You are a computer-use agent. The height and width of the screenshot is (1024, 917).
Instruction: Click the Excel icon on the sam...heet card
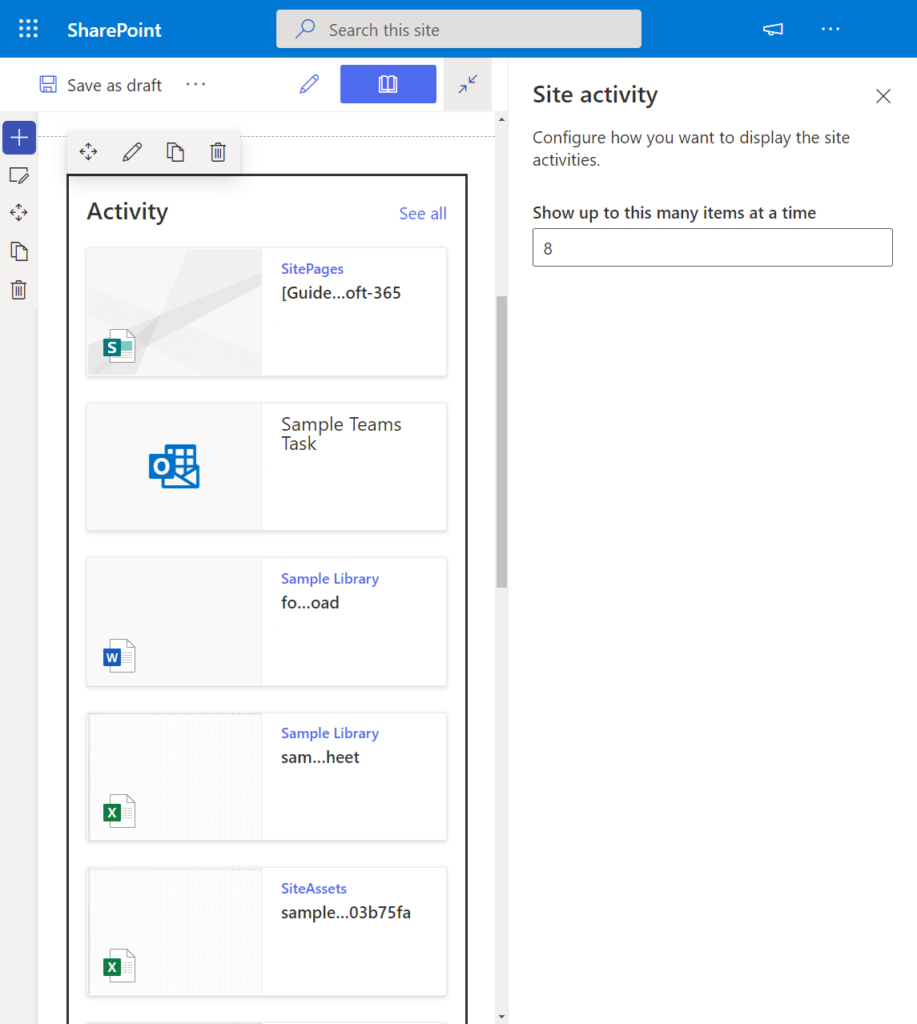point(119,812)
